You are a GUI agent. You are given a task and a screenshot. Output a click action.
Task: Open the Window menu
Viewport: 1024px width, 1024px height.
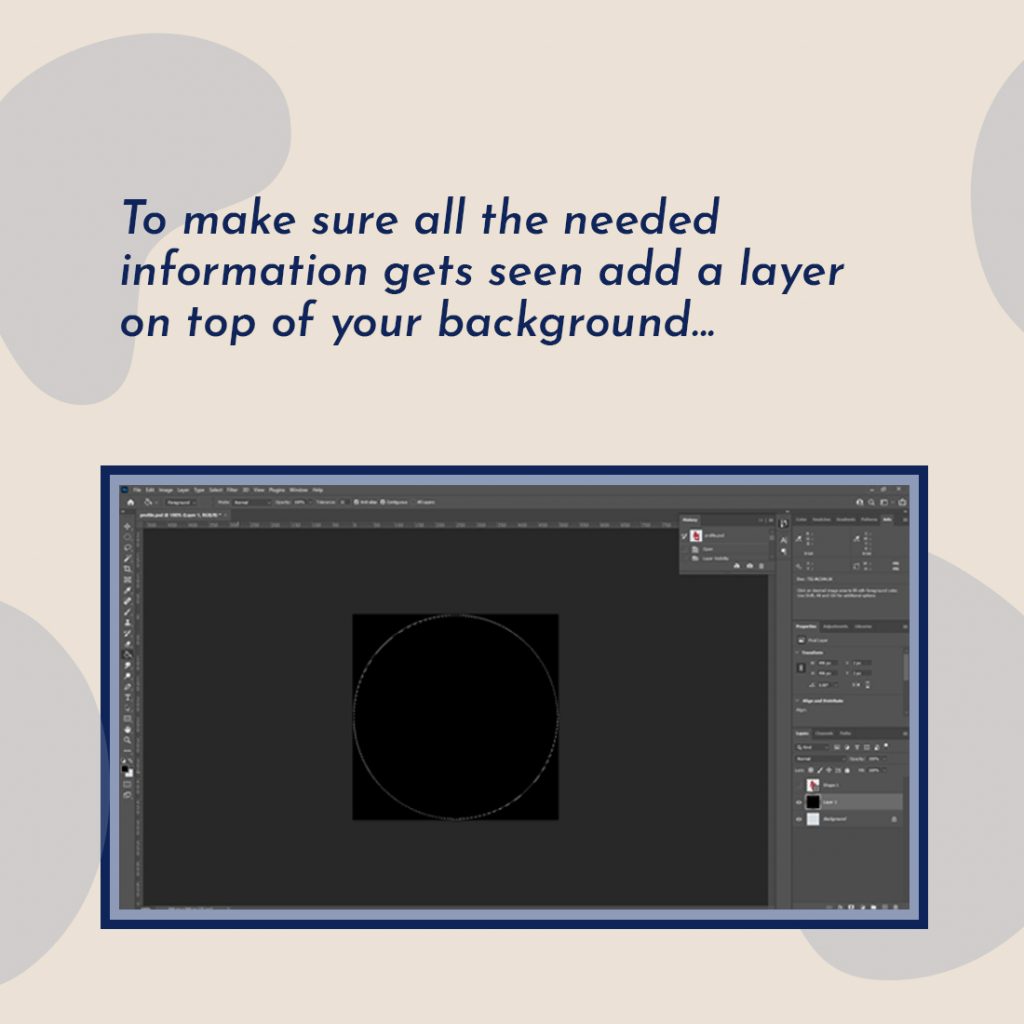click(298, 490)
